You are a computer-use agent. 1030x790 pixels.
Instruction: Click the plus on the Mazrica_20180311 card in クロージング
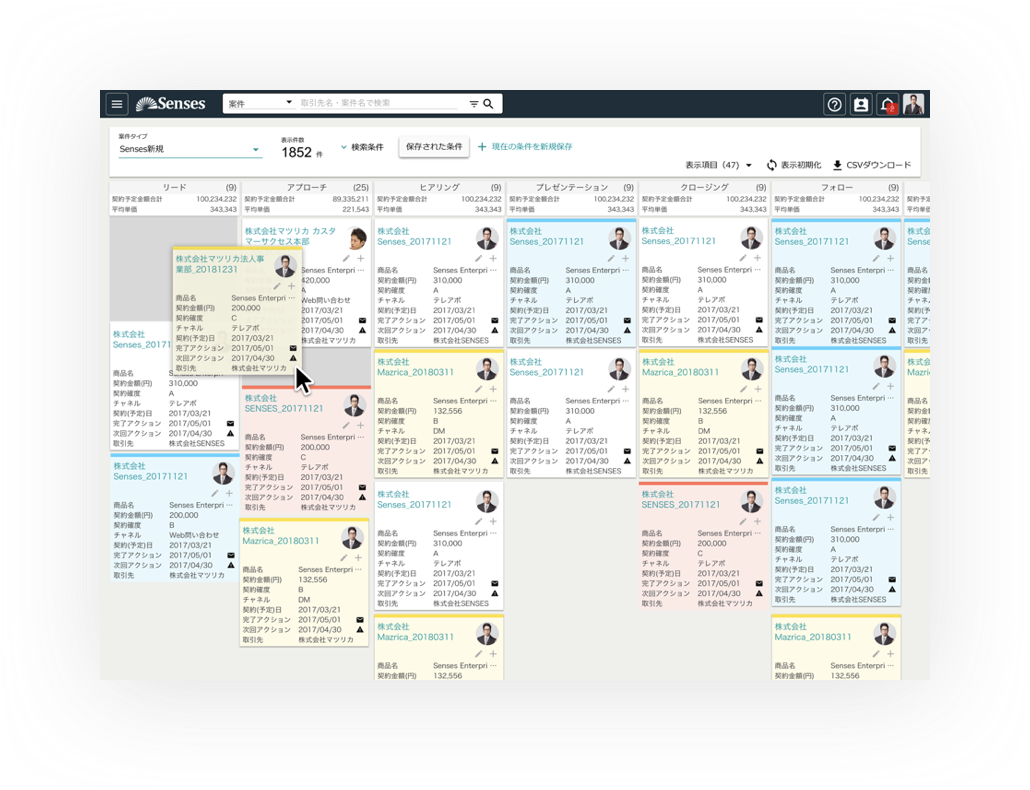tap(758, 389)
